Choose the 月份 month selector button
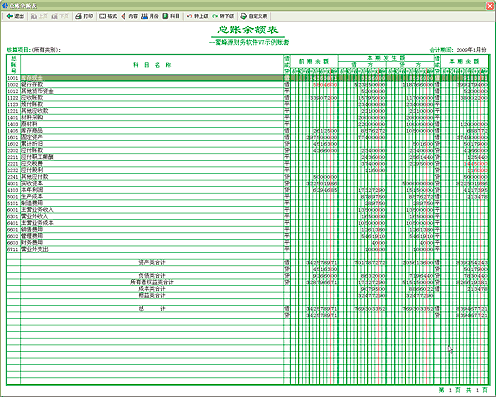This screenshot has height=397, width=496. pyautogui.click(x=150, y=16)
